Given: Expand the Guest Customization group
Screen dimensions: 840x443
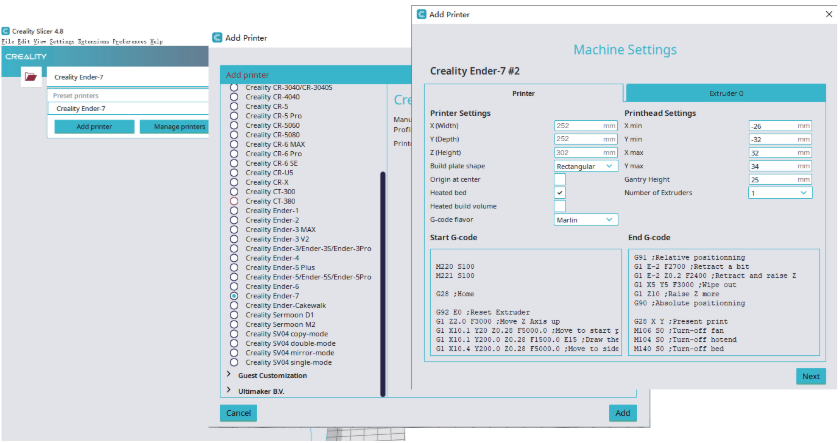Looking at the screenshot, I should point(229,374).
